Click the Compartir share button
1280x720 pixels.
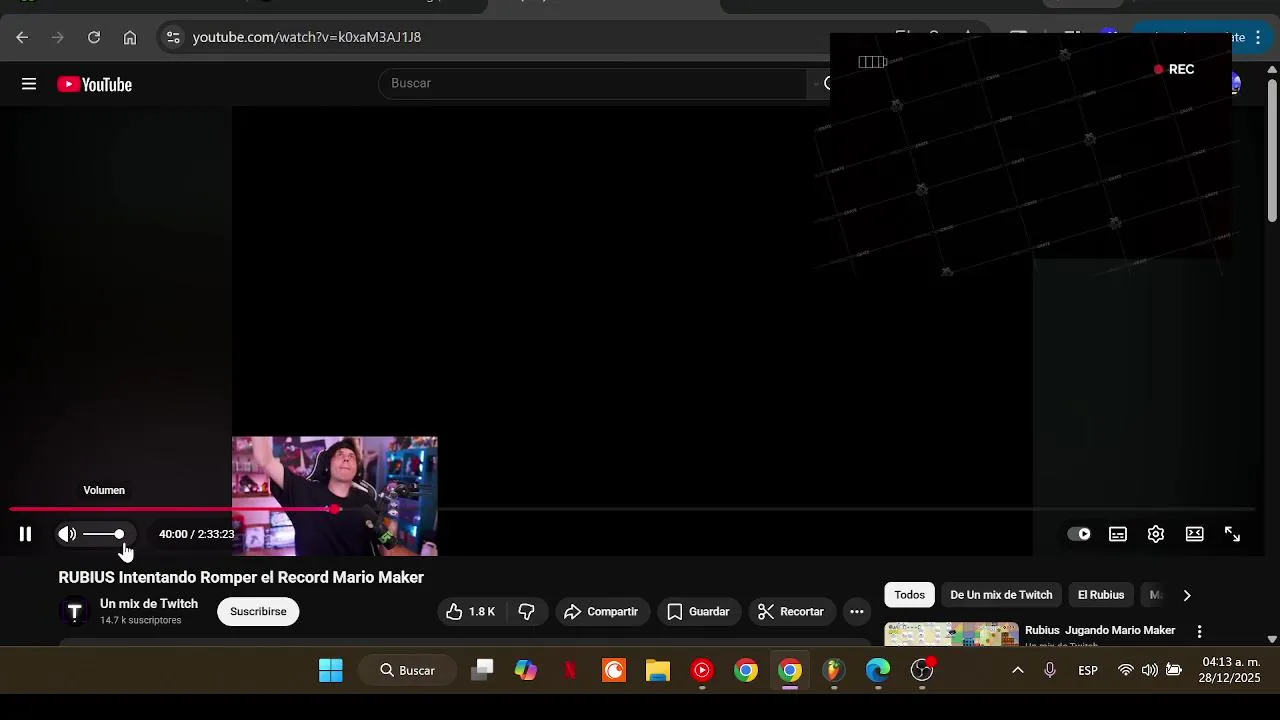[601, 611]
